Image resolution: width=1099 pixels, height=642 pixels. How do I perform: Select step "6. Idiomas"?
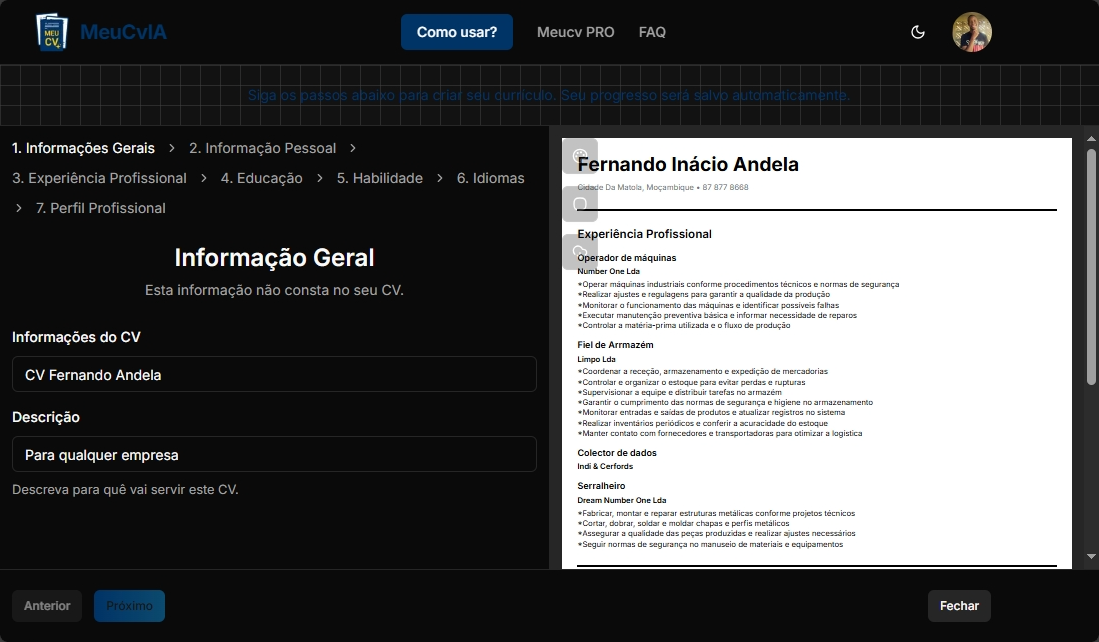(490, 177)
